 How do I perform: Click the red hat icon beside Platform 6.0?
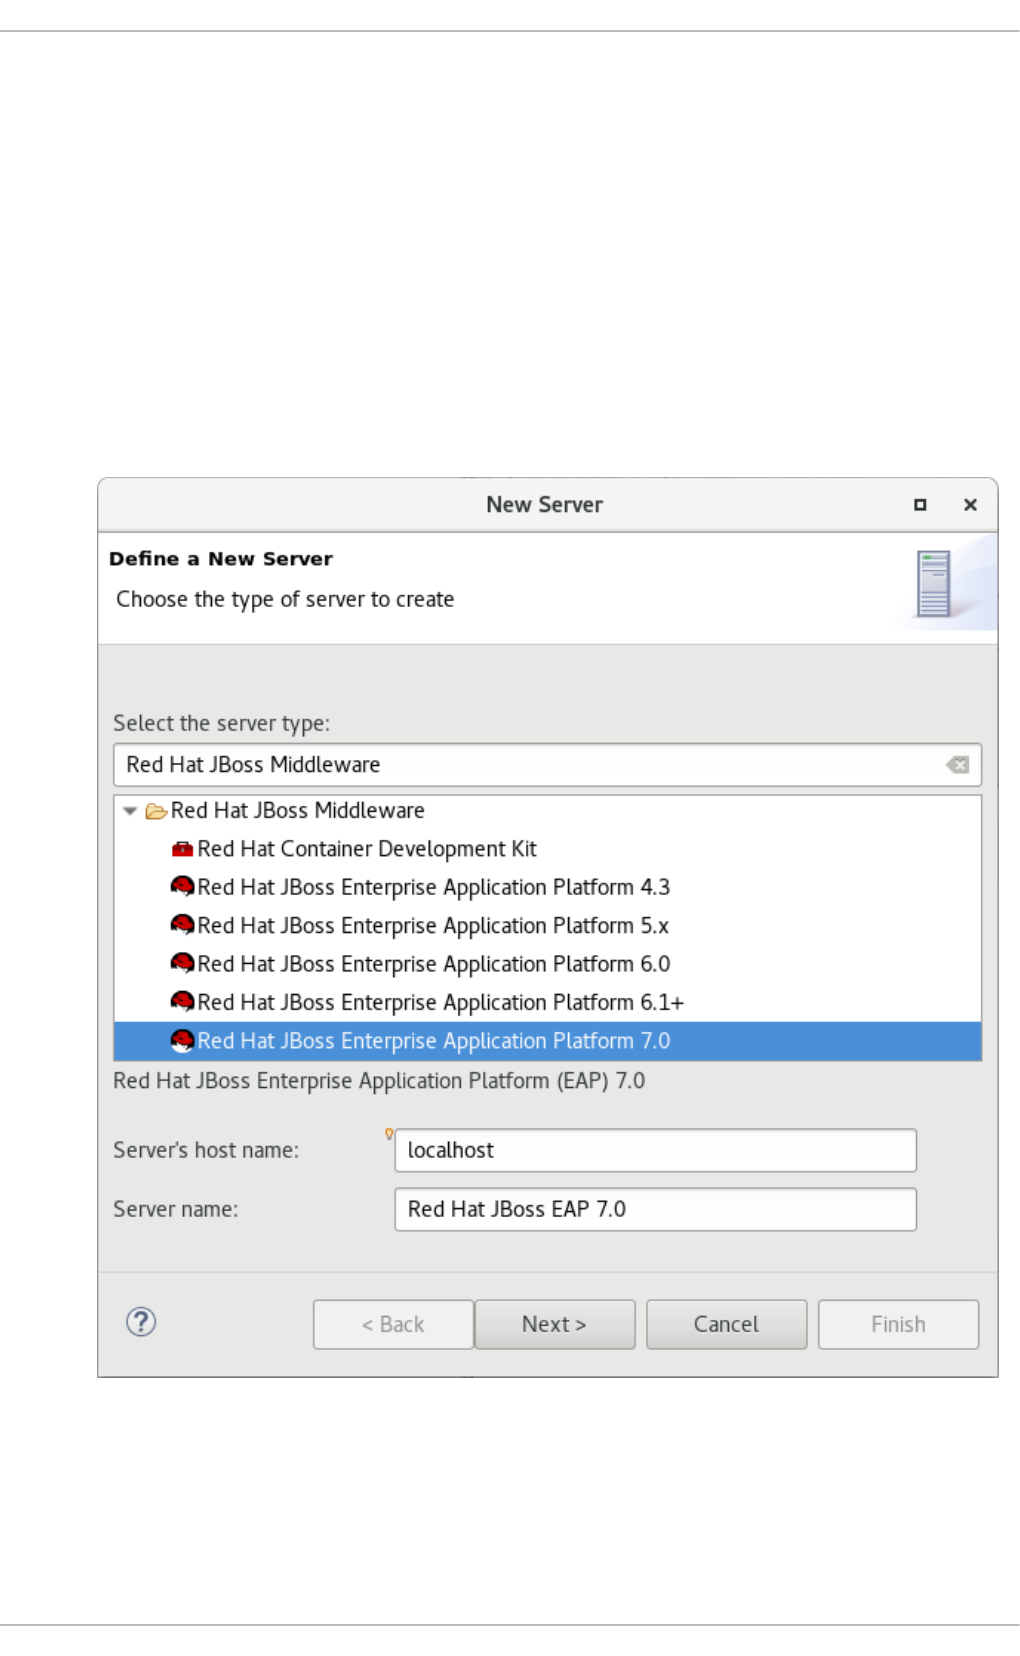point(182,964)
